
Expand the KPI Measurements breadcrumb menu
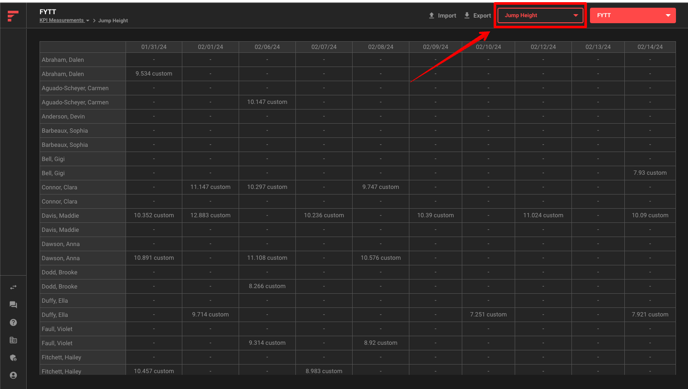point(64,21)
